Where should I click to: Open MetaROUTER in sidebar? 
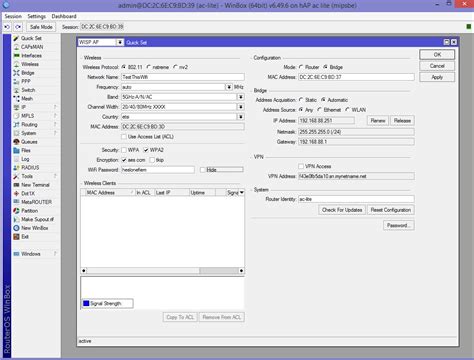(36, 202)
